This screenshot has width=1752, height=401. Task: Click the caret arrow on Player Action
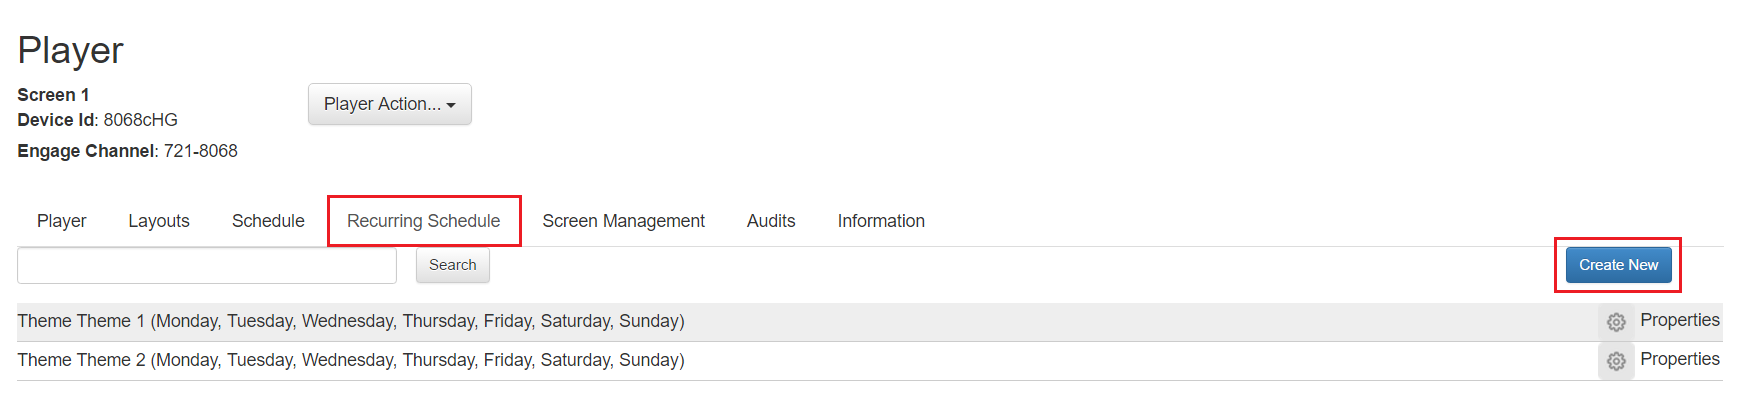[451, 106]
